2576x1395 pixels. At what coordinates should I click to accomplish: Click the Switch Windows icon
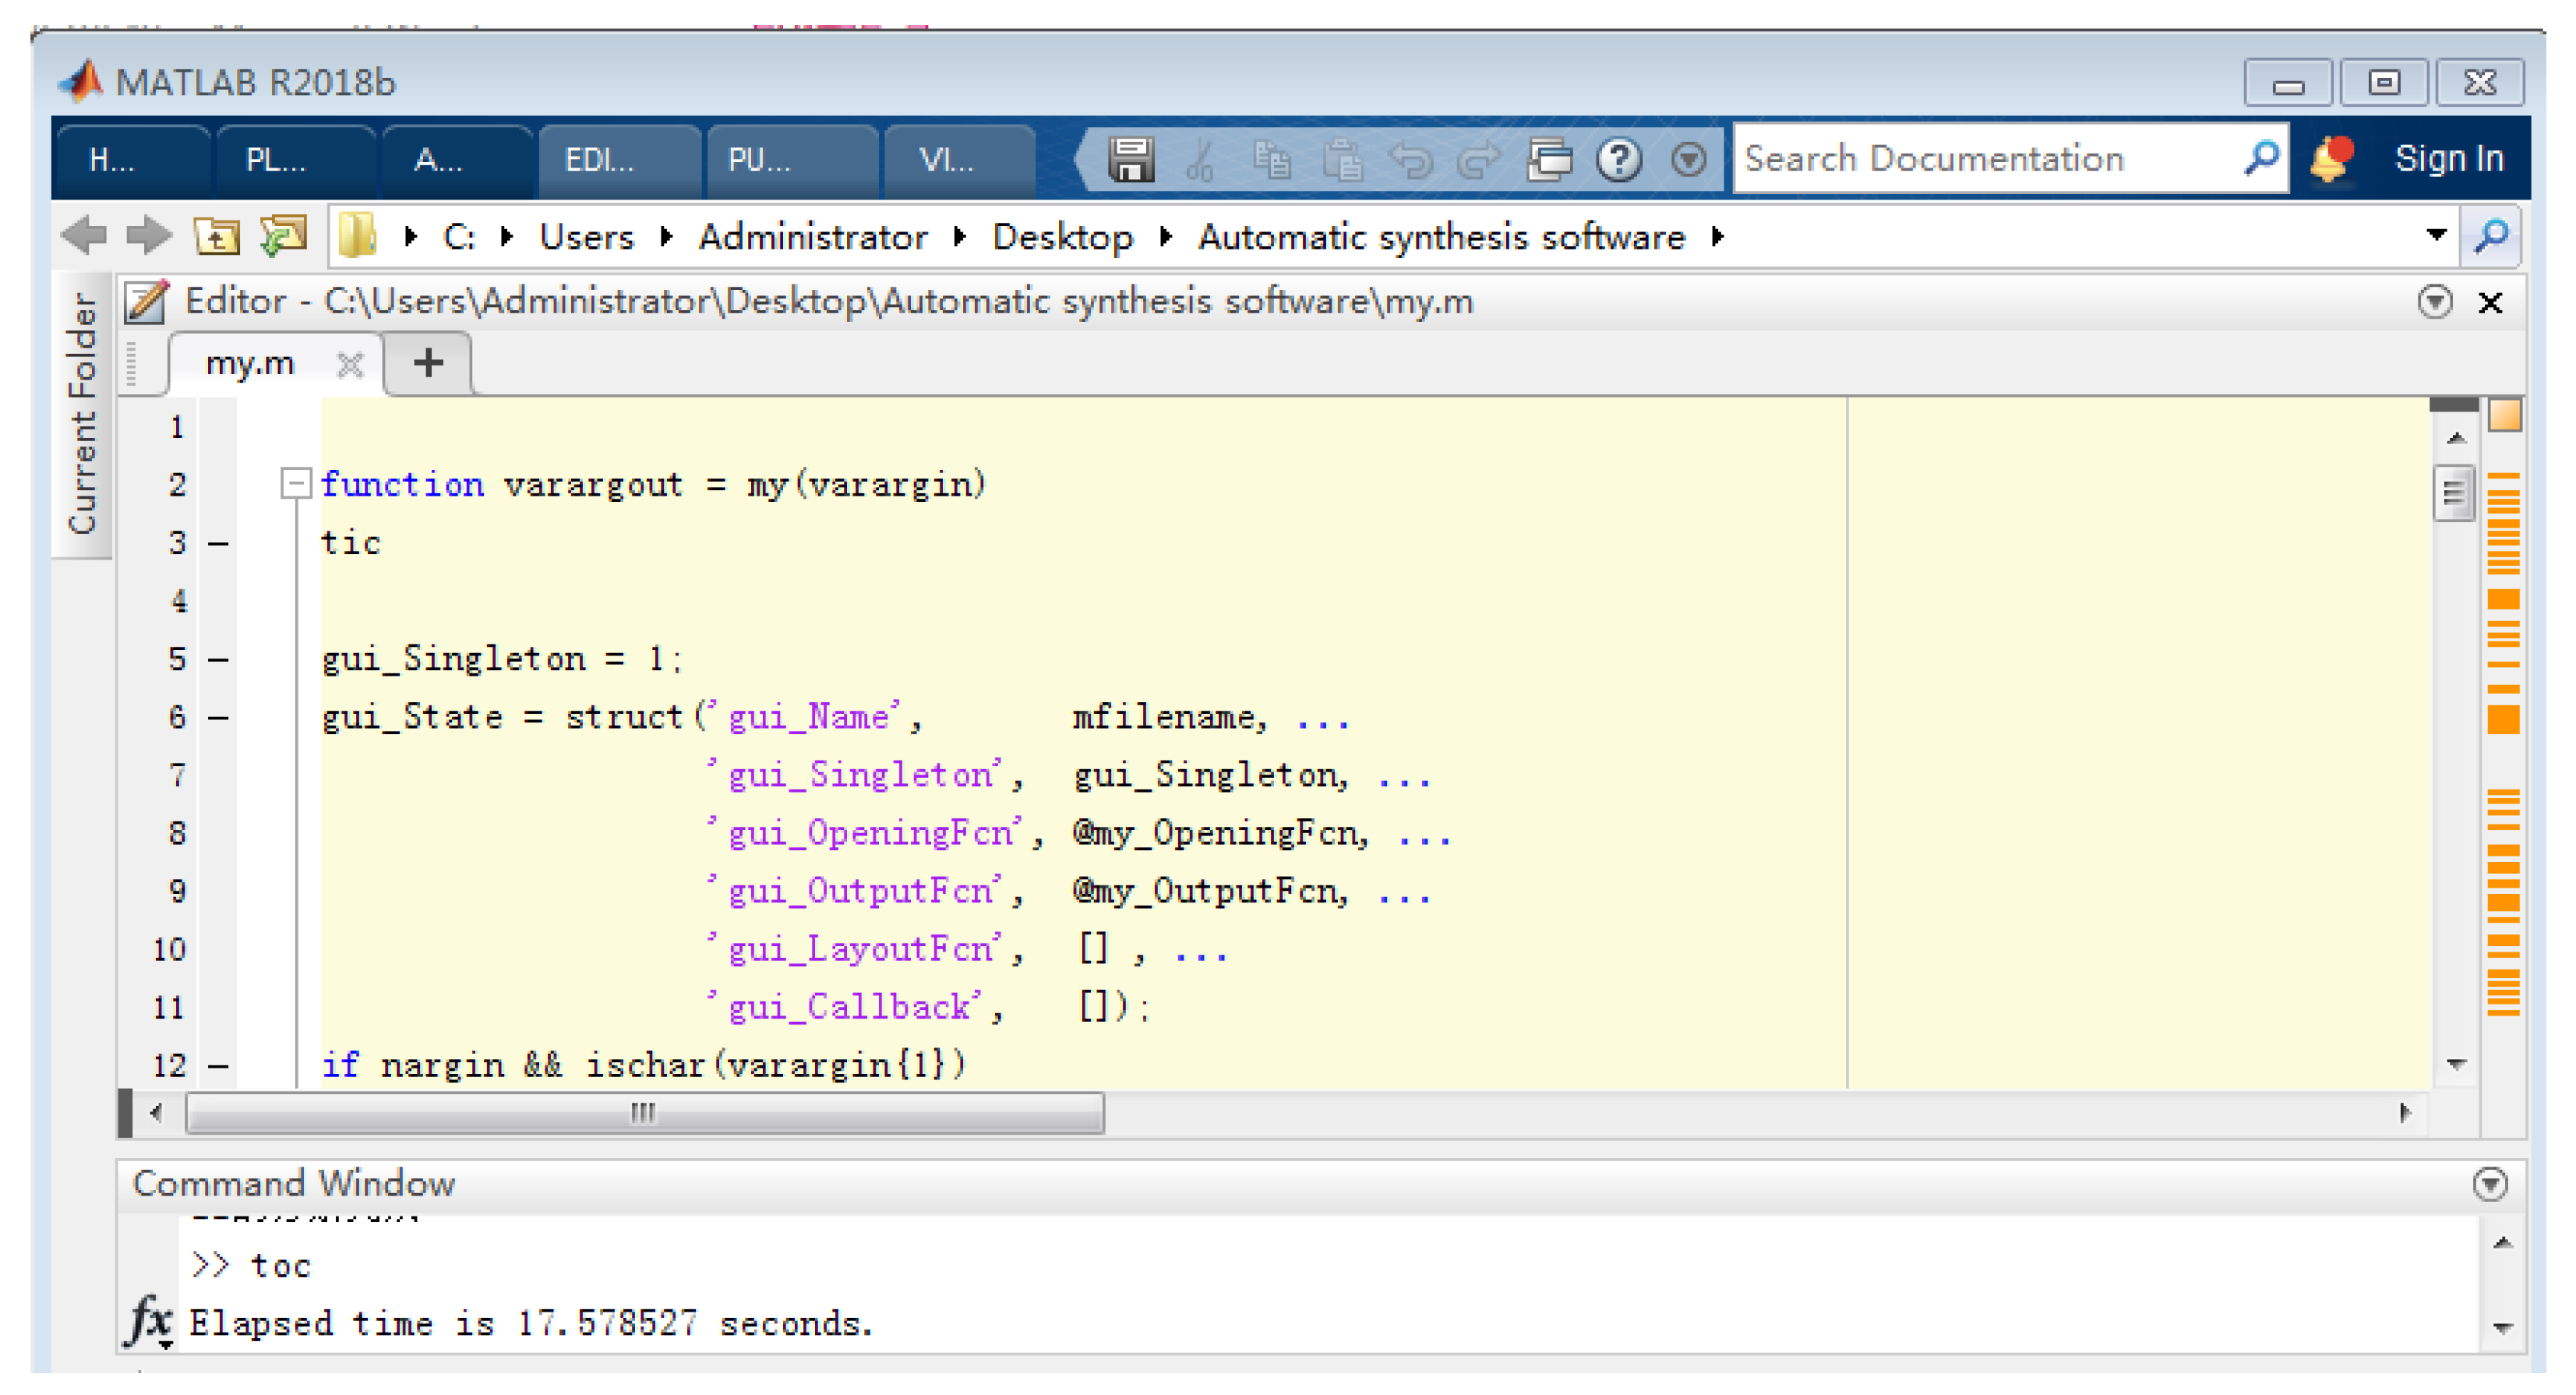(1549, 159)
